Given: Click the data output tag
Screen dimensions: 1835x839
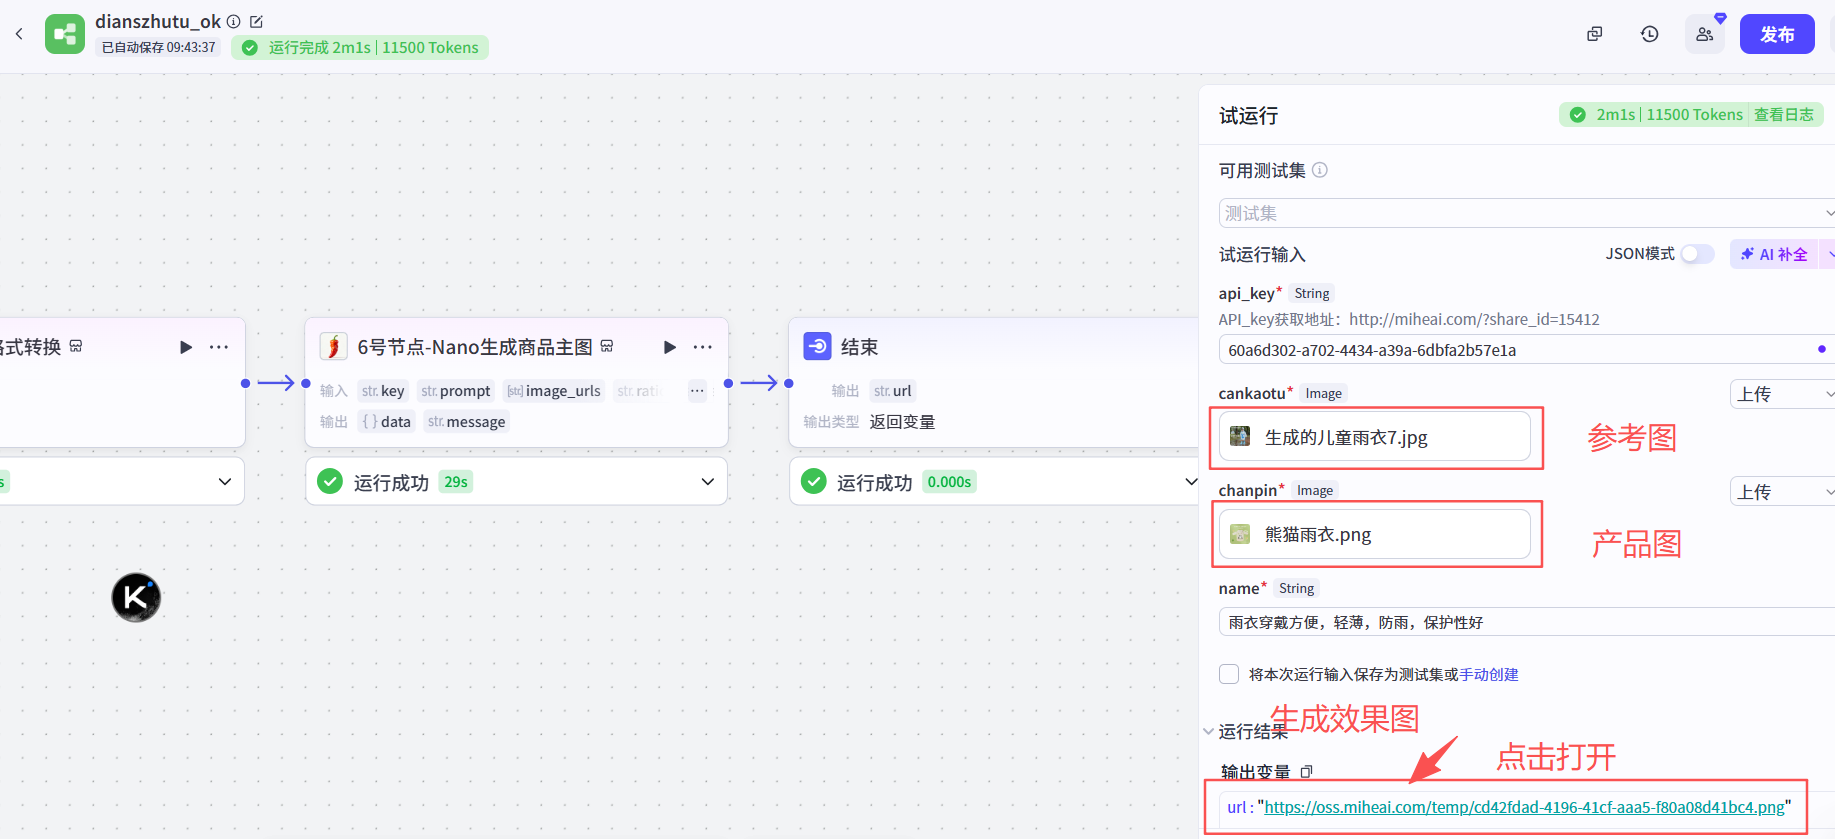Looking at the screenshot, I should (386, 422).
